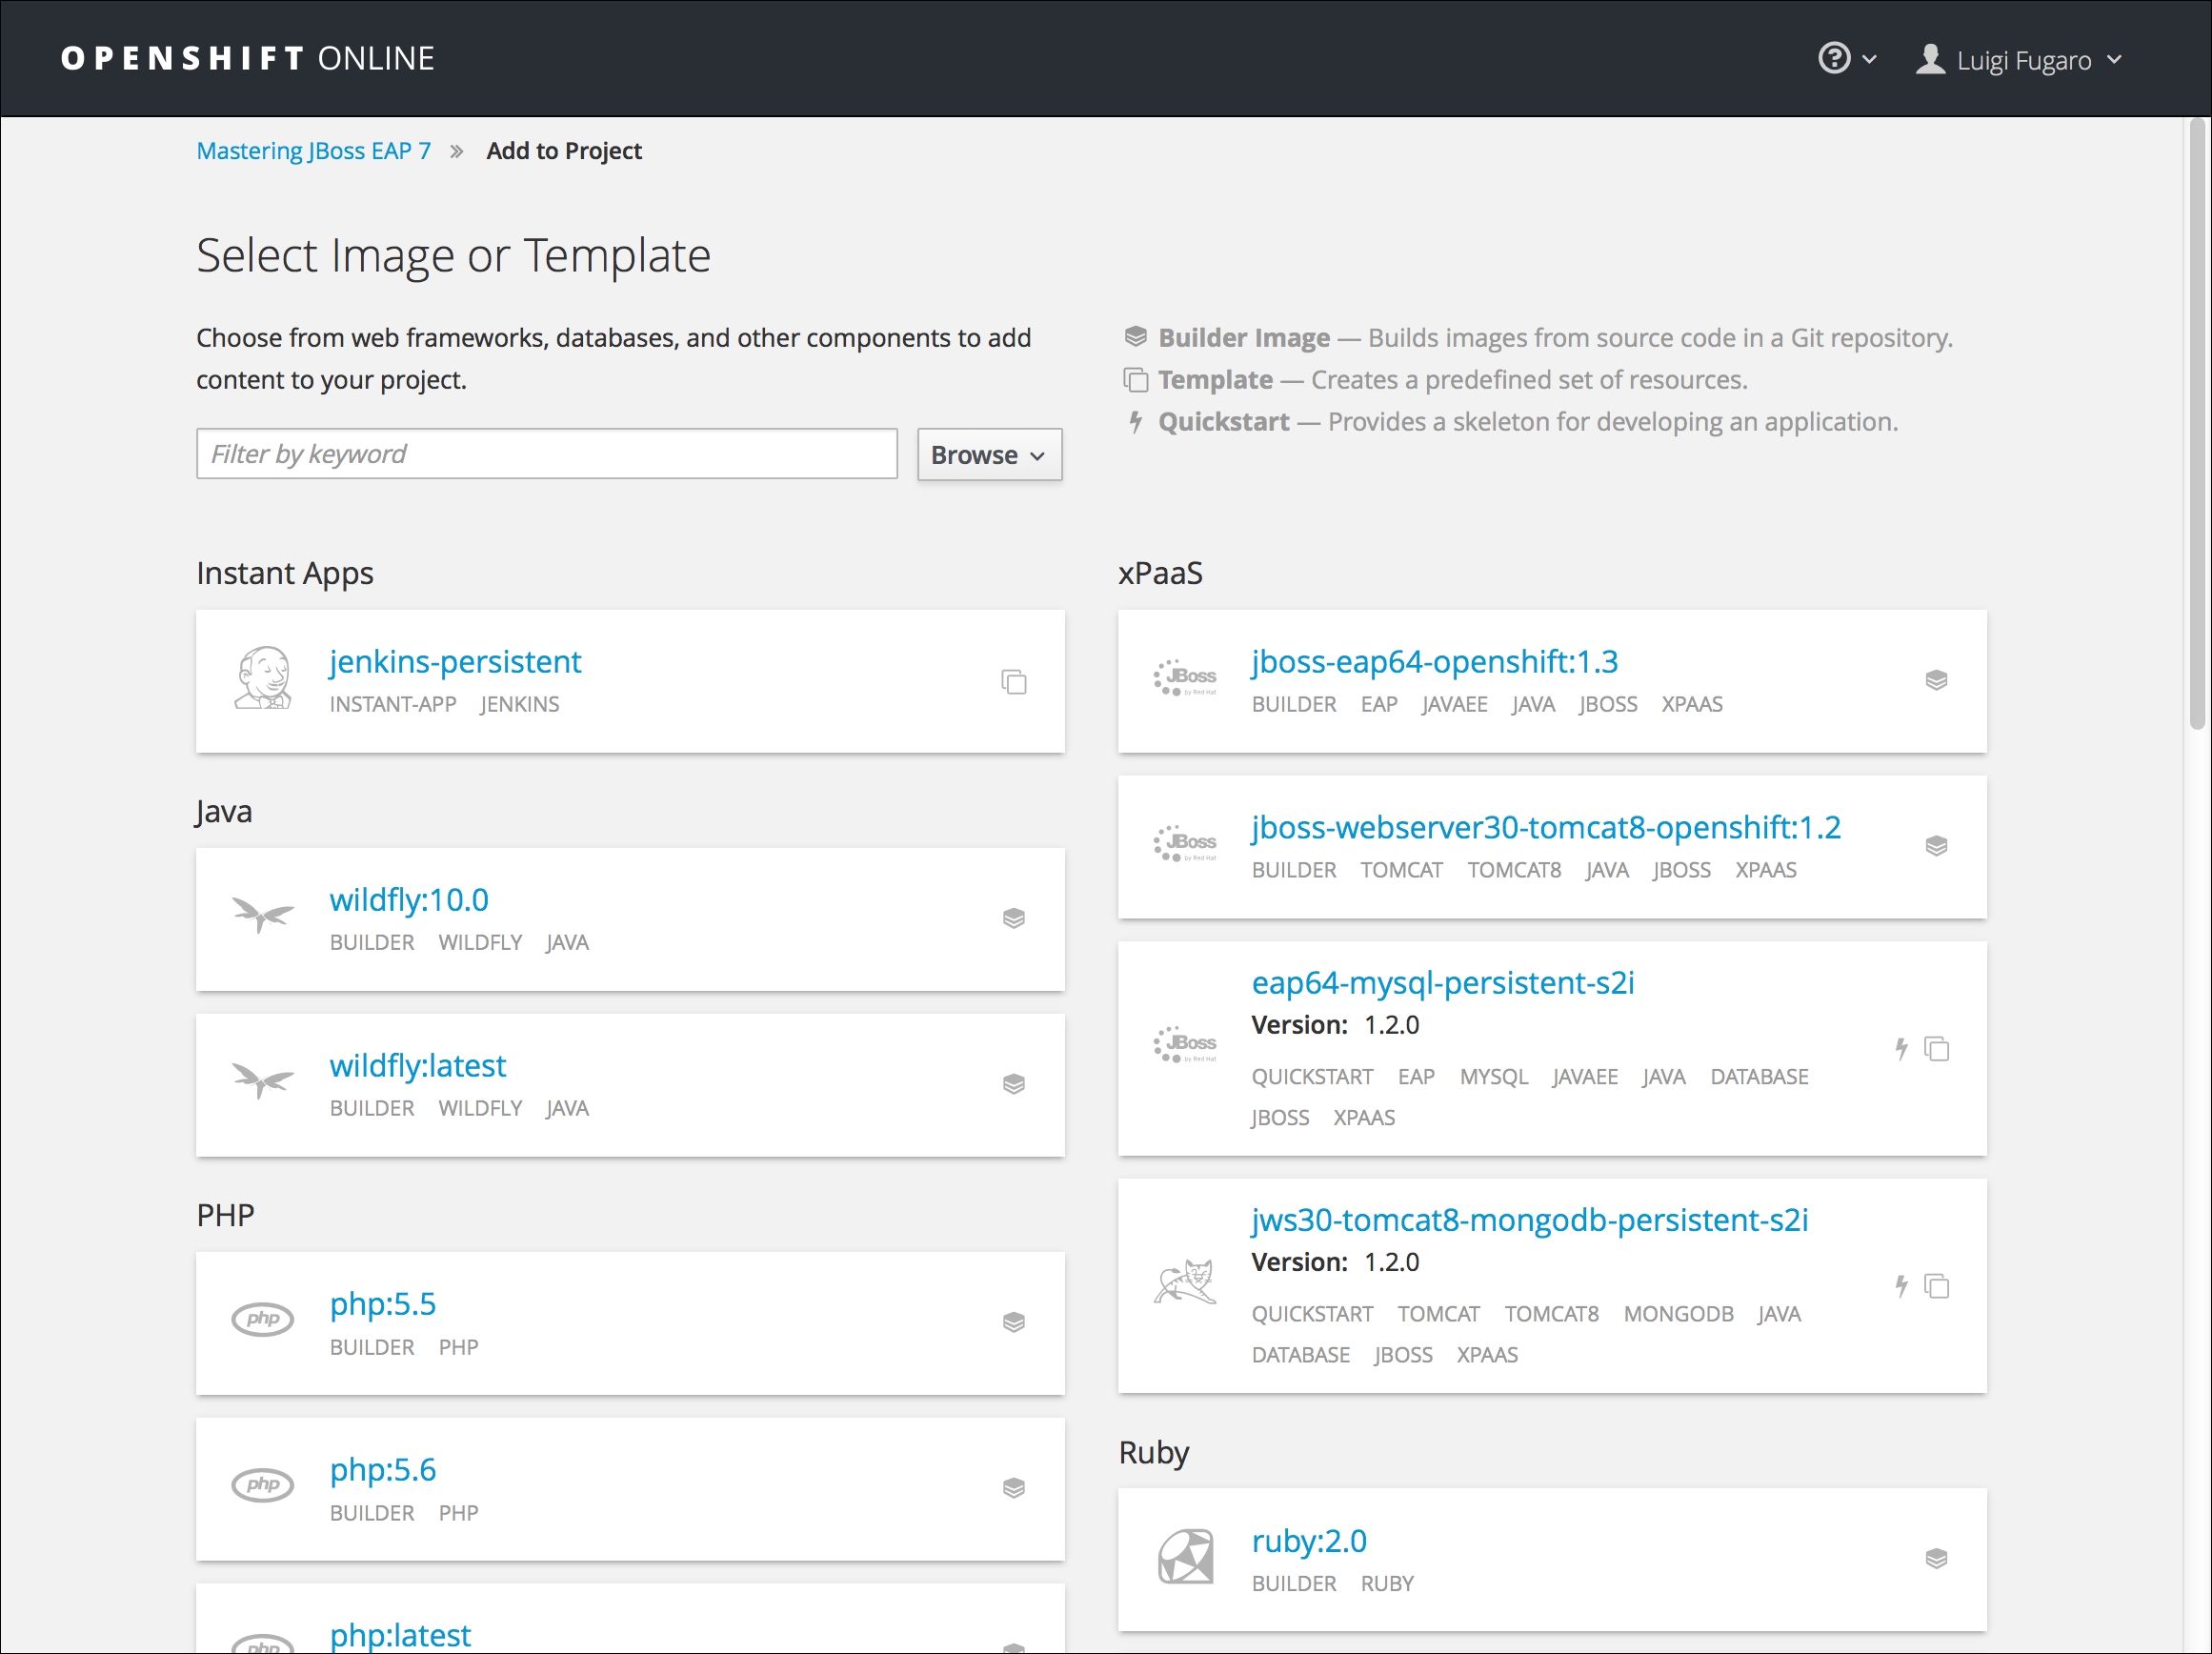Choose the php:5.6 builder image
The width and height of the screenshot is (2212, 1654).
[383, 1471]
